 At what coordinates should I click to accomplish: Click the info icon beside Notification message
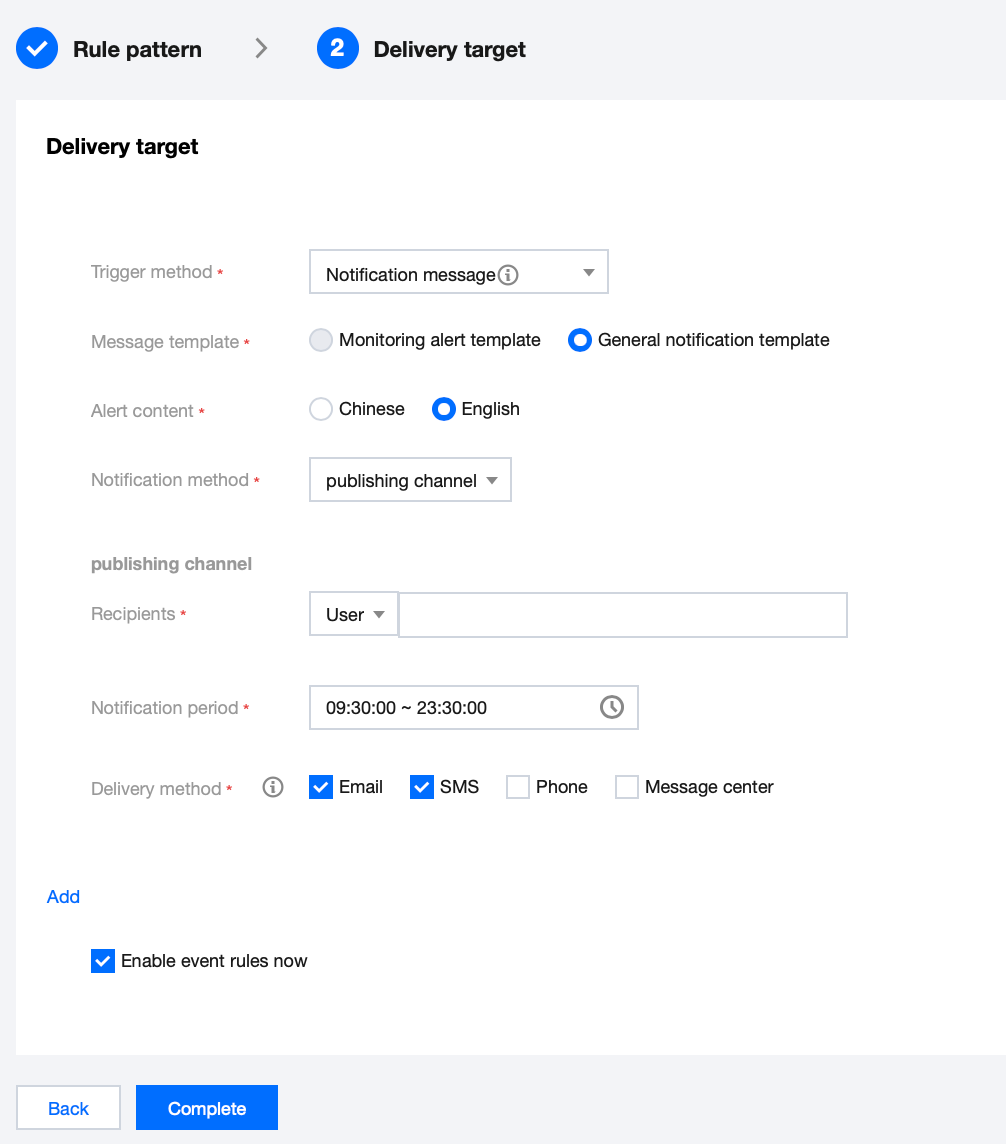coord(508,275)
